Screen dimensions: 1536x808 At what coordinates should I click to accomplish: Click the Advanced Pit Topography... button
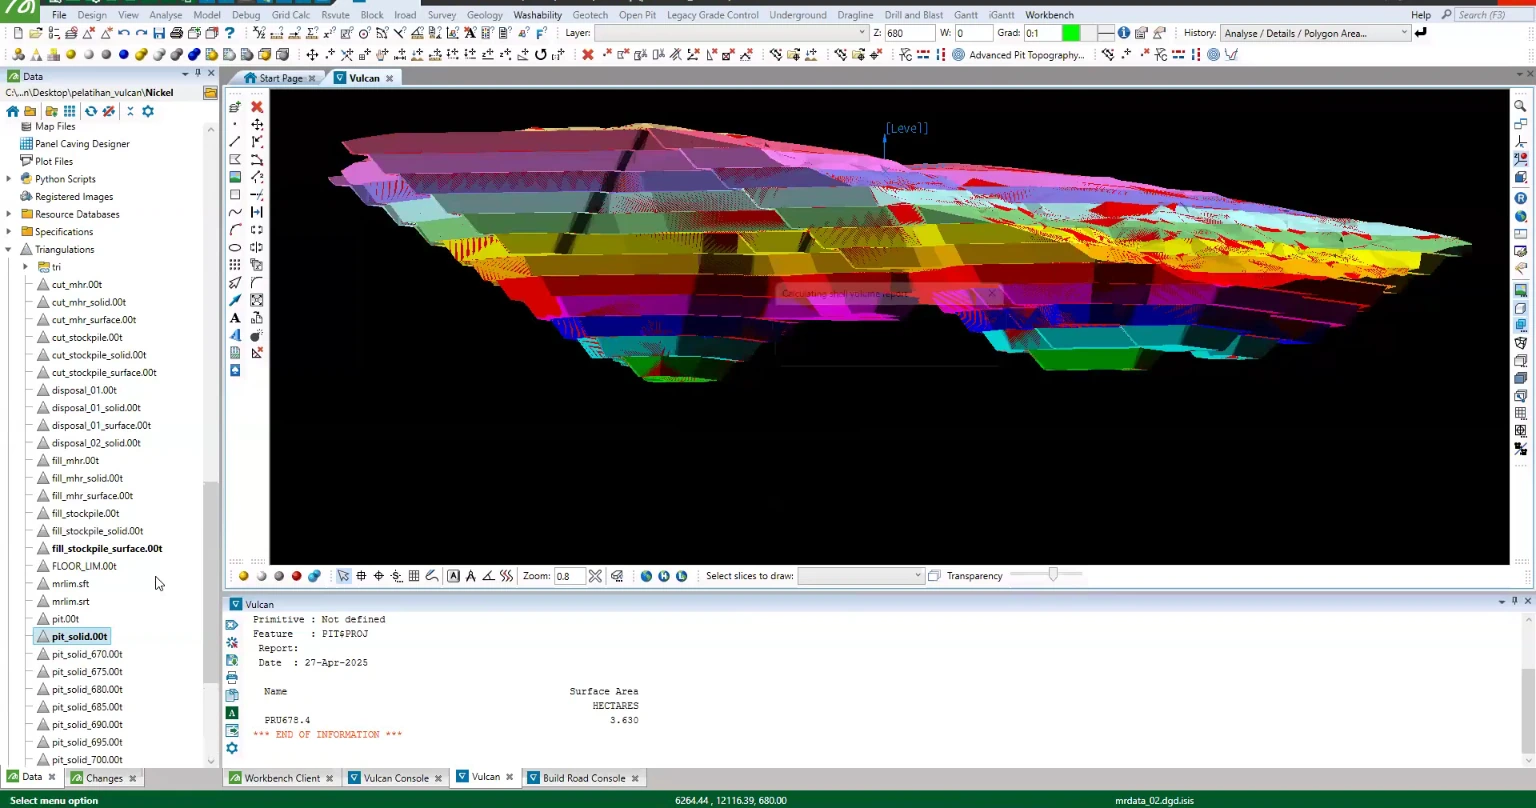pos(1027,55)
